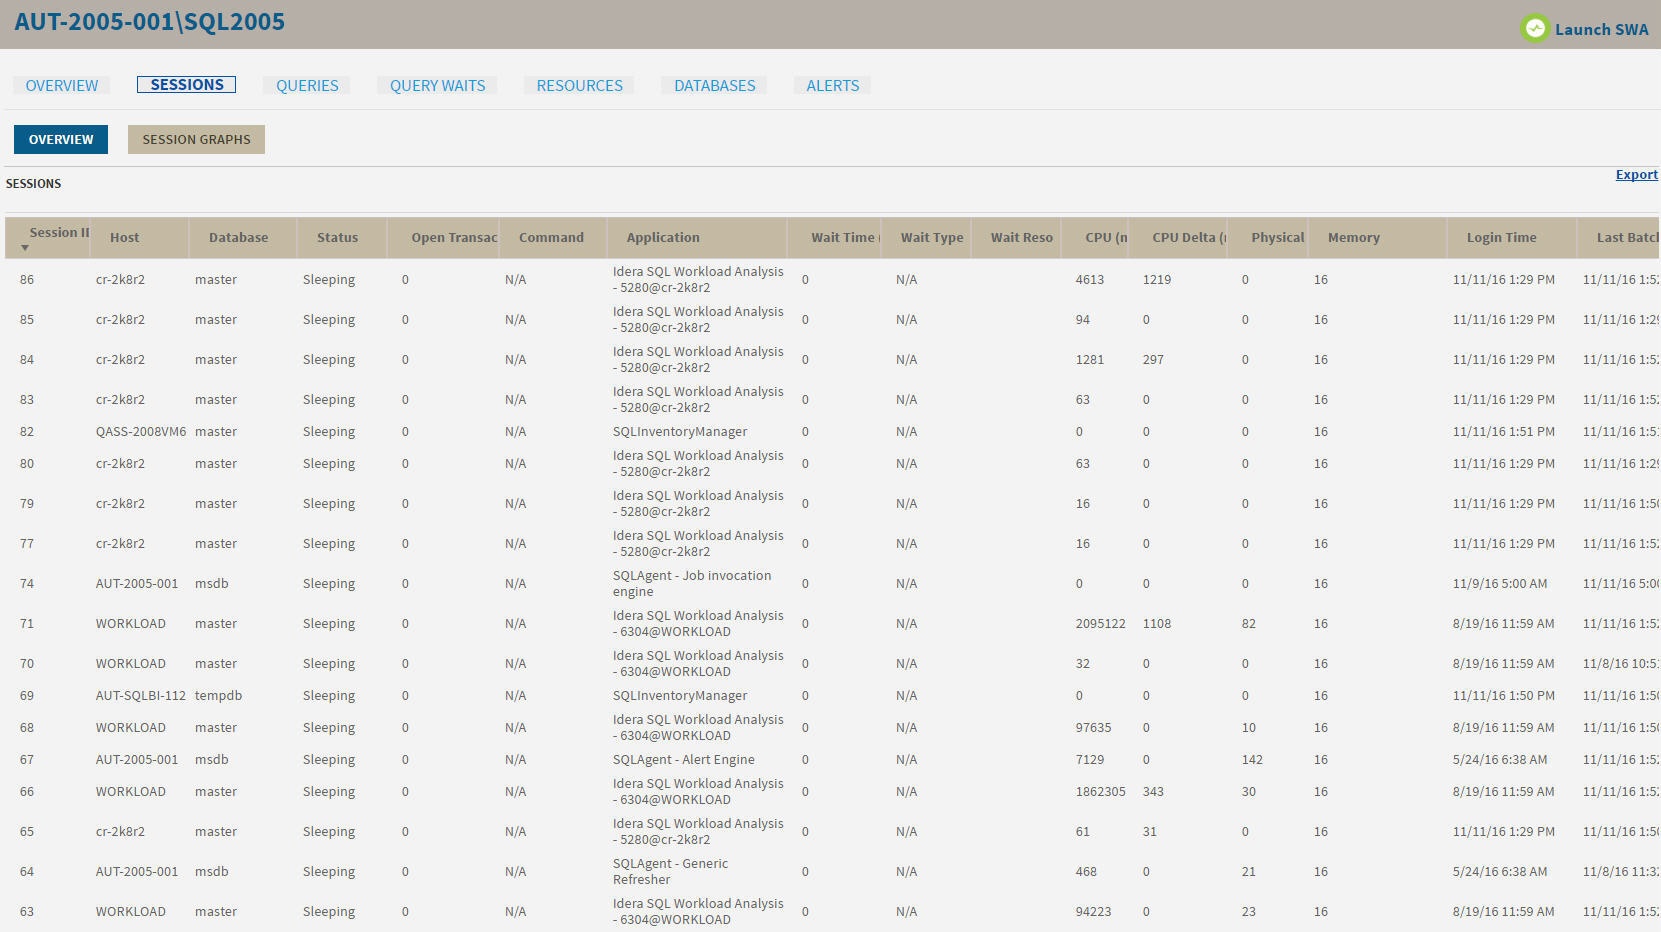Sort the table by Login Time
The height and width of the screenshot is (932, 1661).
pyautogui.click(x=1501, y=238)
